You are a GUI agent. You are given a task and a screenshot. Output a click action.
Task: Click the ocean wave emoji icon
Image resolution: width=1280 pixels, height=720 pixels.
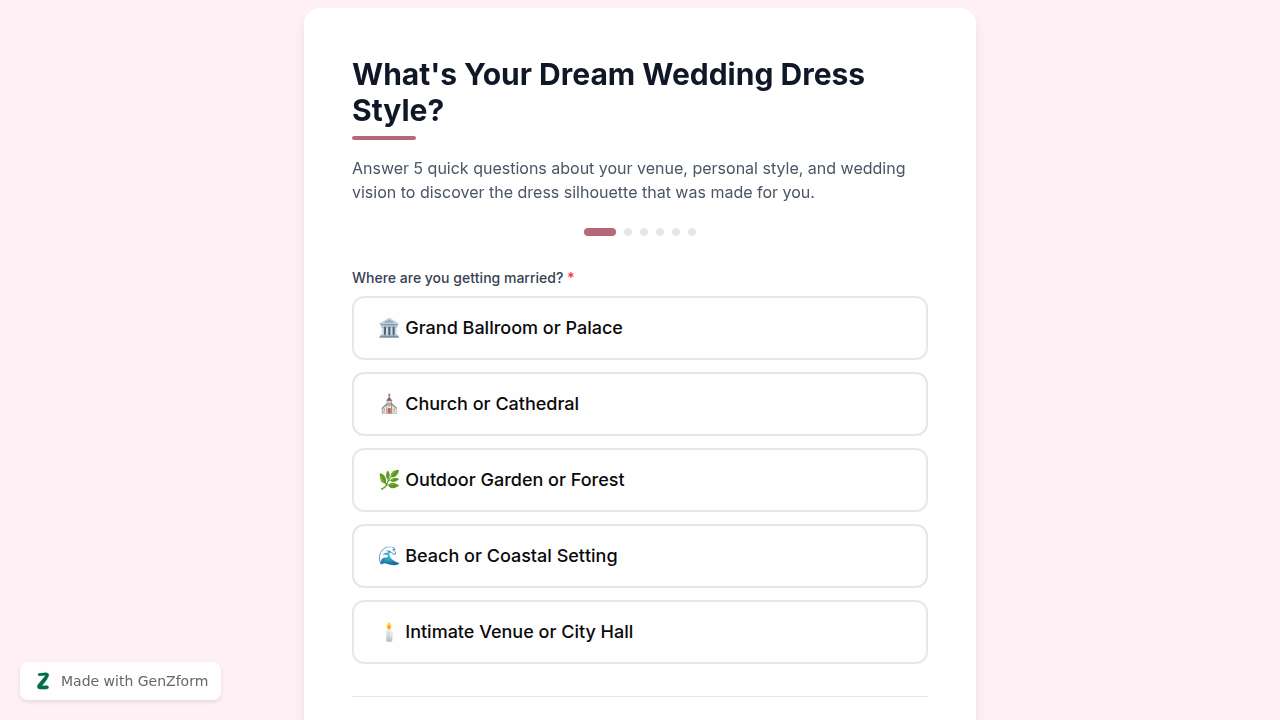point(389,556)
